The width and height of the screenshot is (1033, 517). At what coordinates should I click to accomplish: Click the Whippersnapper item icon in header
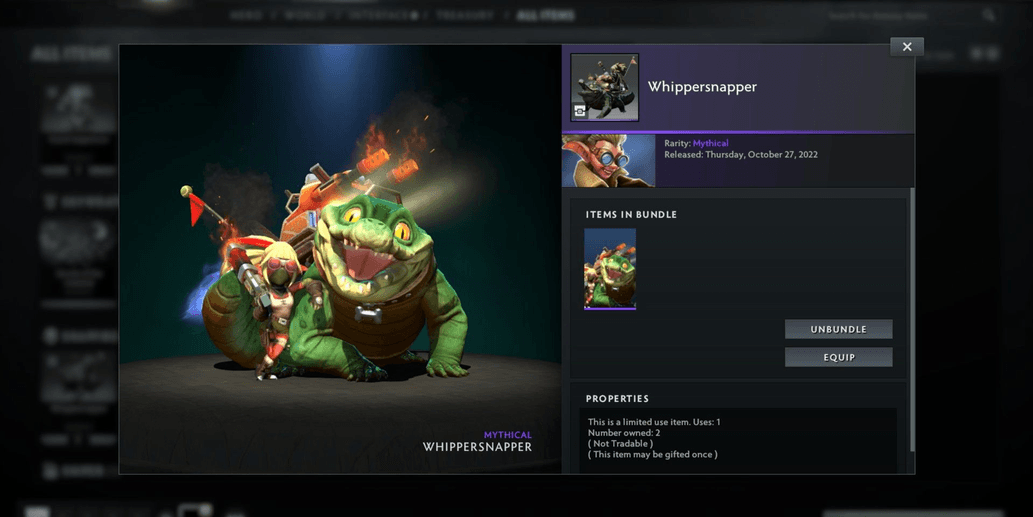pyautogui.click(x=604, y=87)
